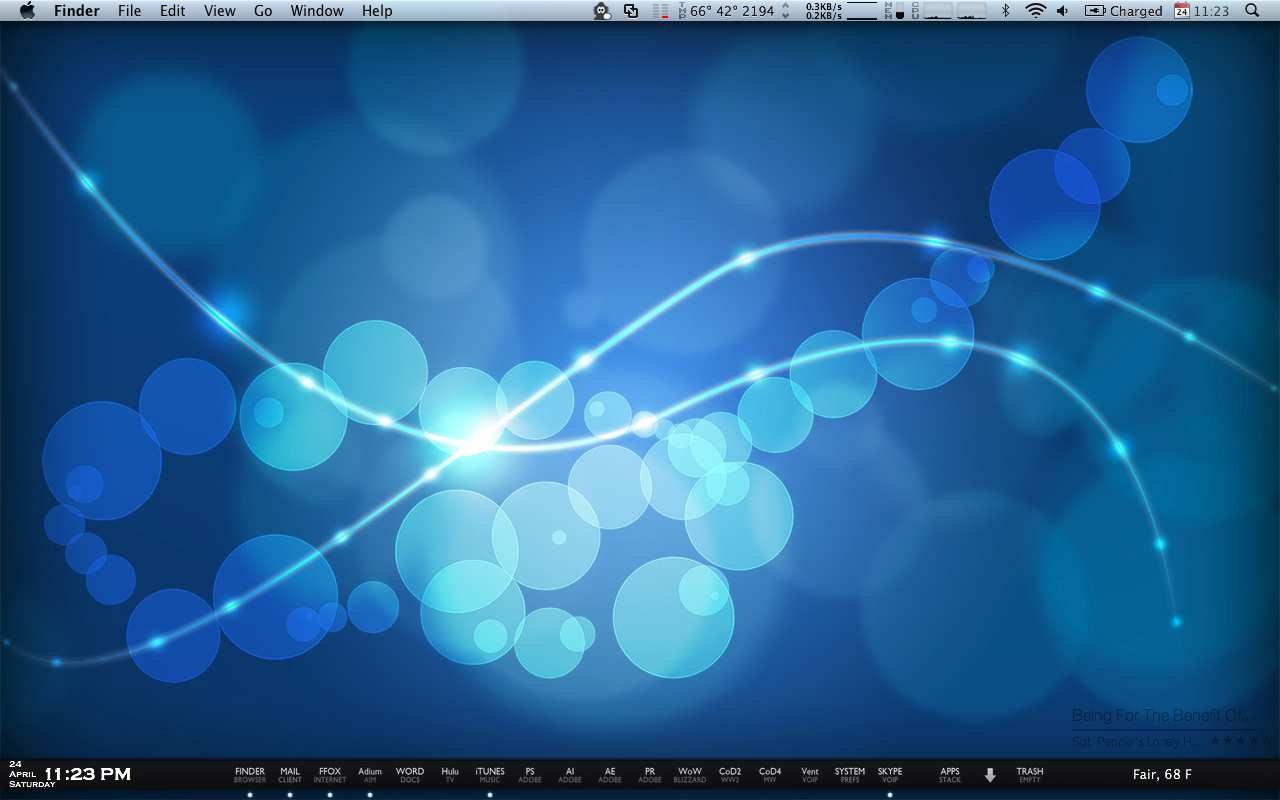1280x800 pixels.
Task: Open the MEM memory usage indicator
Action: pyautogui.click(x=894, y=11)
